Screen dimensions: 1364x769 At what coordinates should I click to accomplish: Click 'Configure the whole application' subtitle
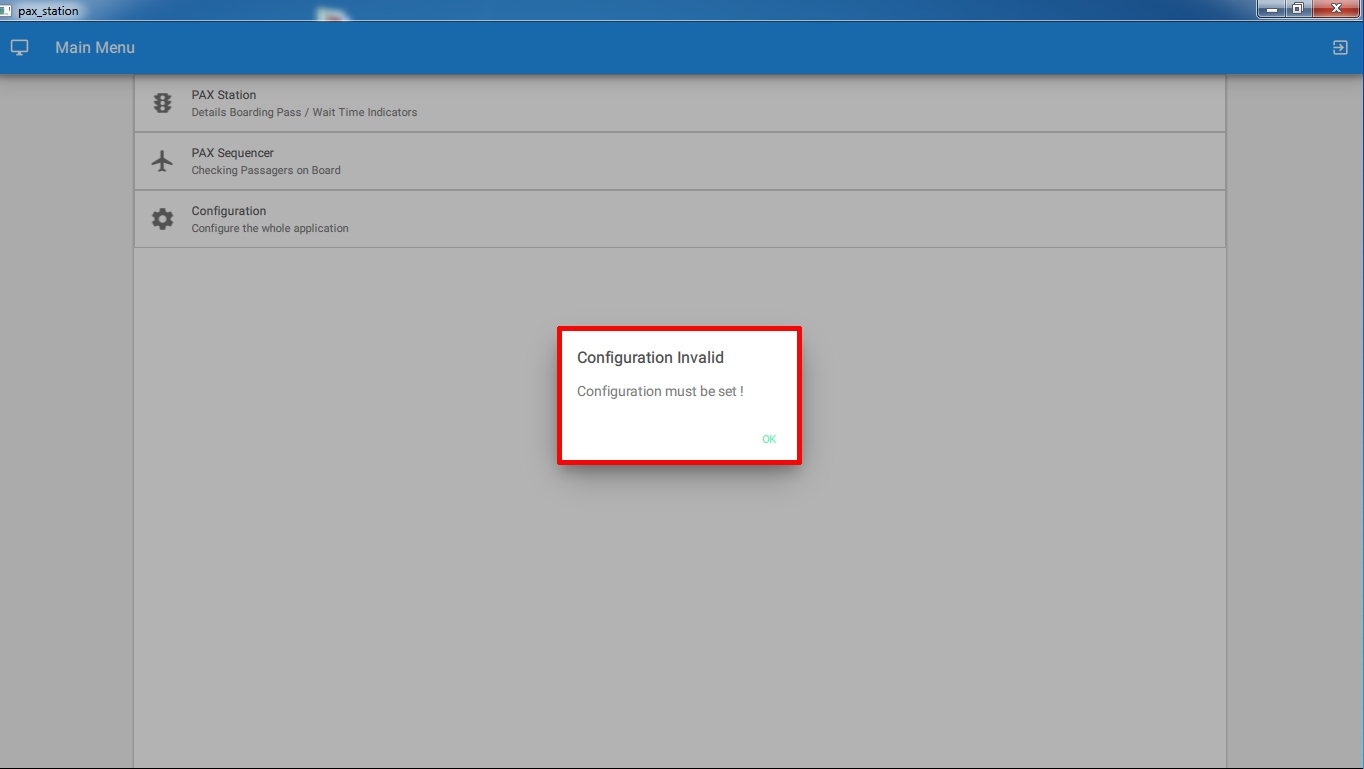(270, 228)
